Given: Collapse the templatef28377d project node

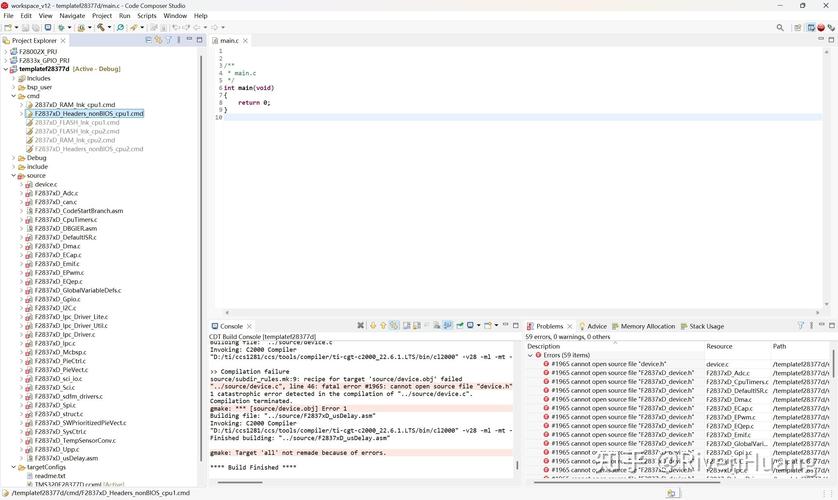Looking at the screenshot, I should coord(6,69).
